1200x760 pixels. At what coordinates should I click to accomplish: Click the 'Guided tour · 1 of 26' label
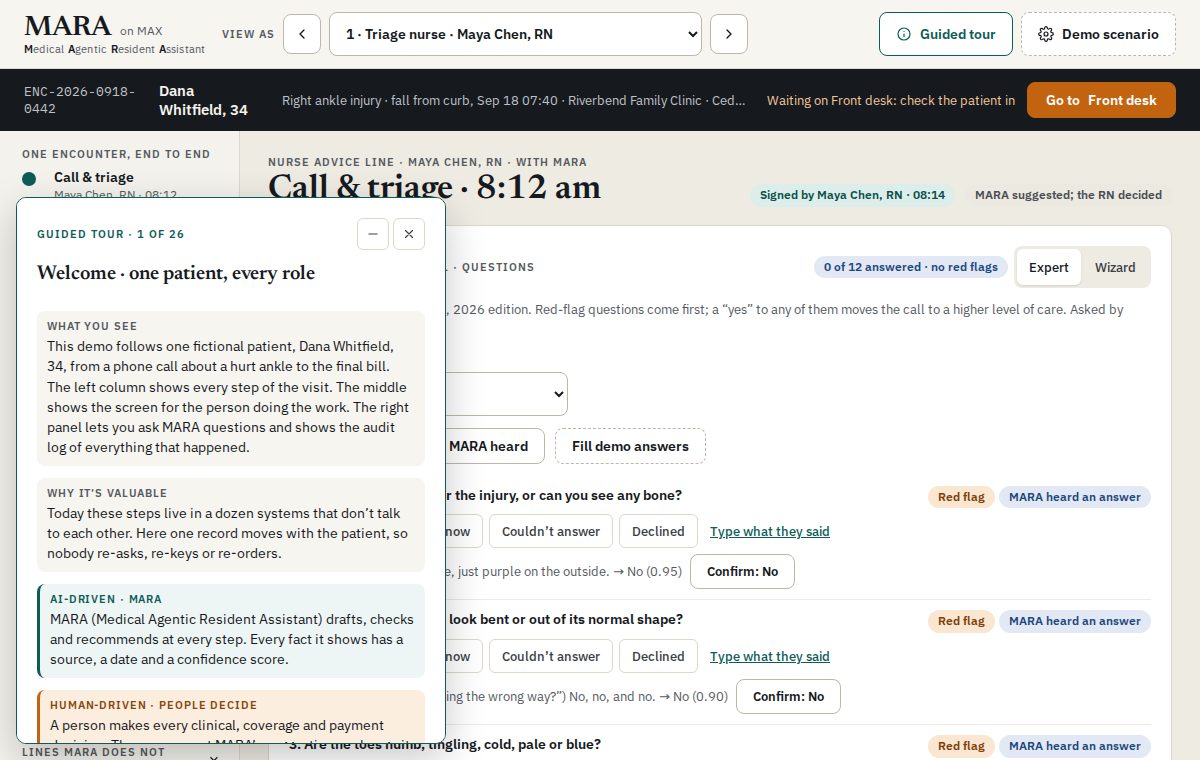coord(111,234)
